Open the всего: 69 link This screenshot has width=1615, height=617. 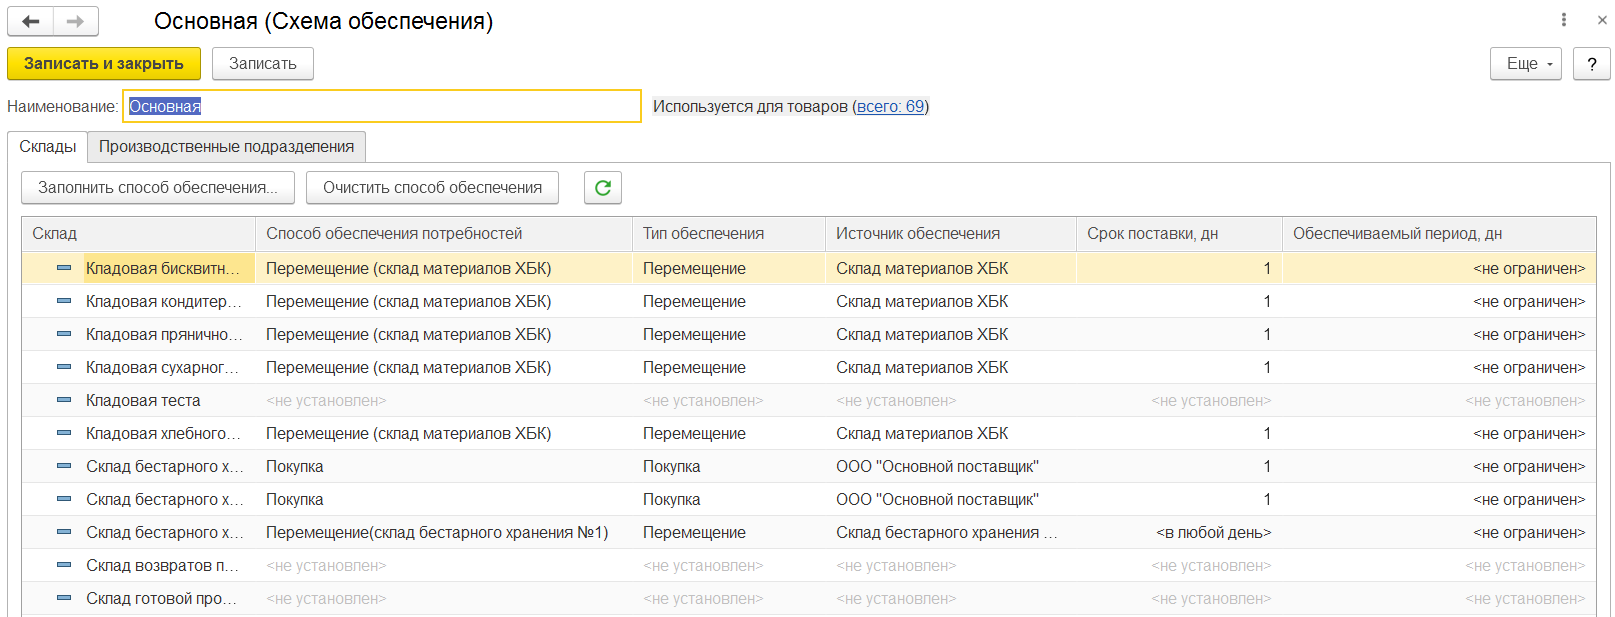890,106
